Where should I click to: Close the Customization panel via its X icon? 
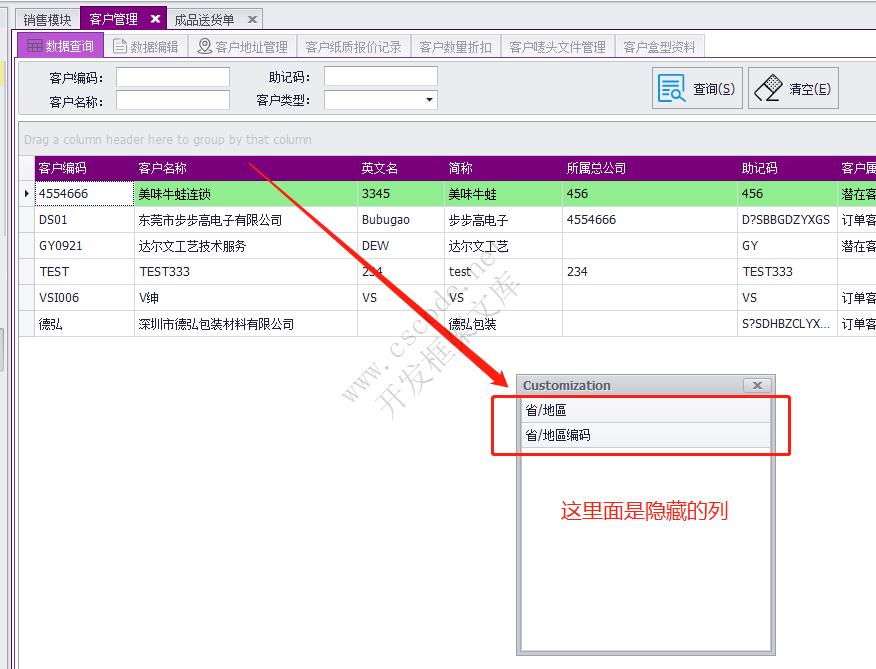[x=757, y=384]
